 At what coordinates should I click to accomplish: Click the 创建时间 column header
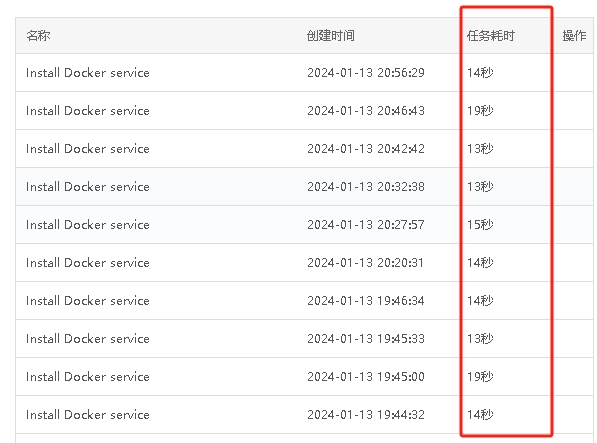[330, 36]
